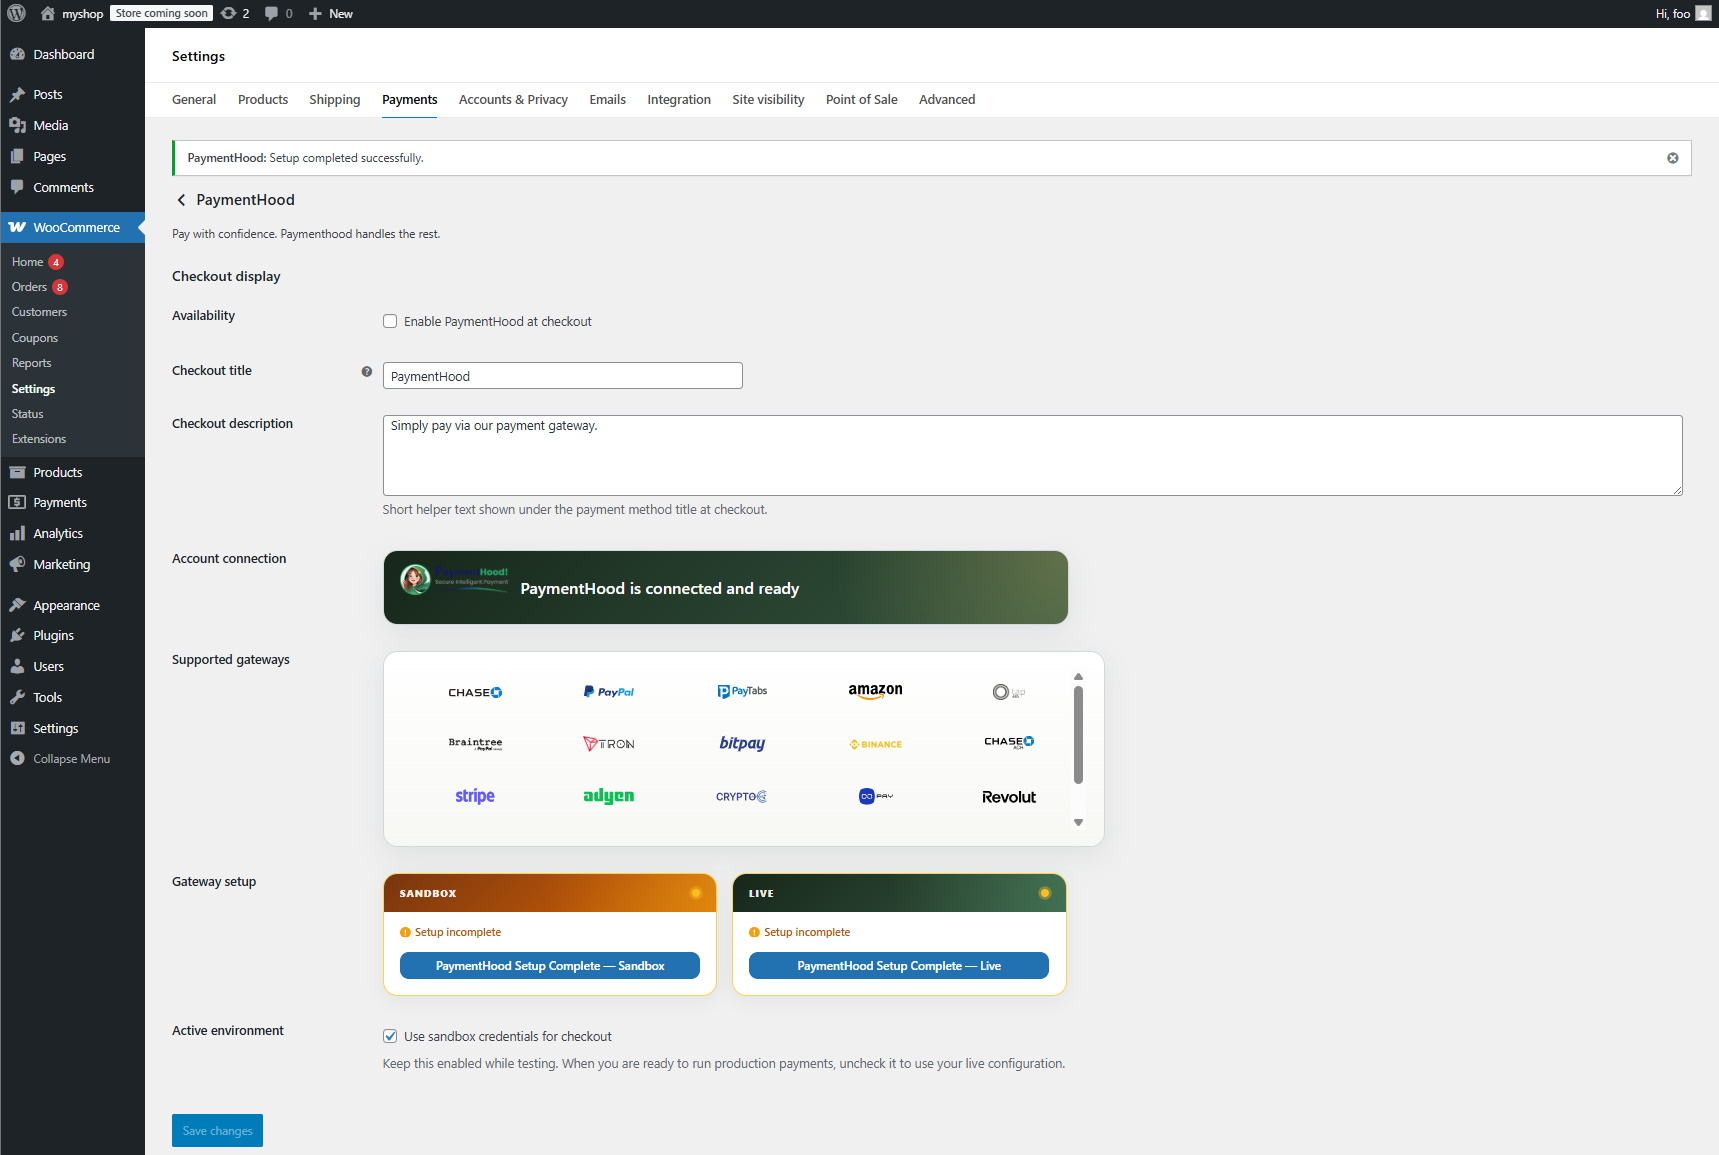The width and height of the screenshot is (1719, 1155).
Task: Click the Payments dollar icon in sidebar
Action: (17, 502)
